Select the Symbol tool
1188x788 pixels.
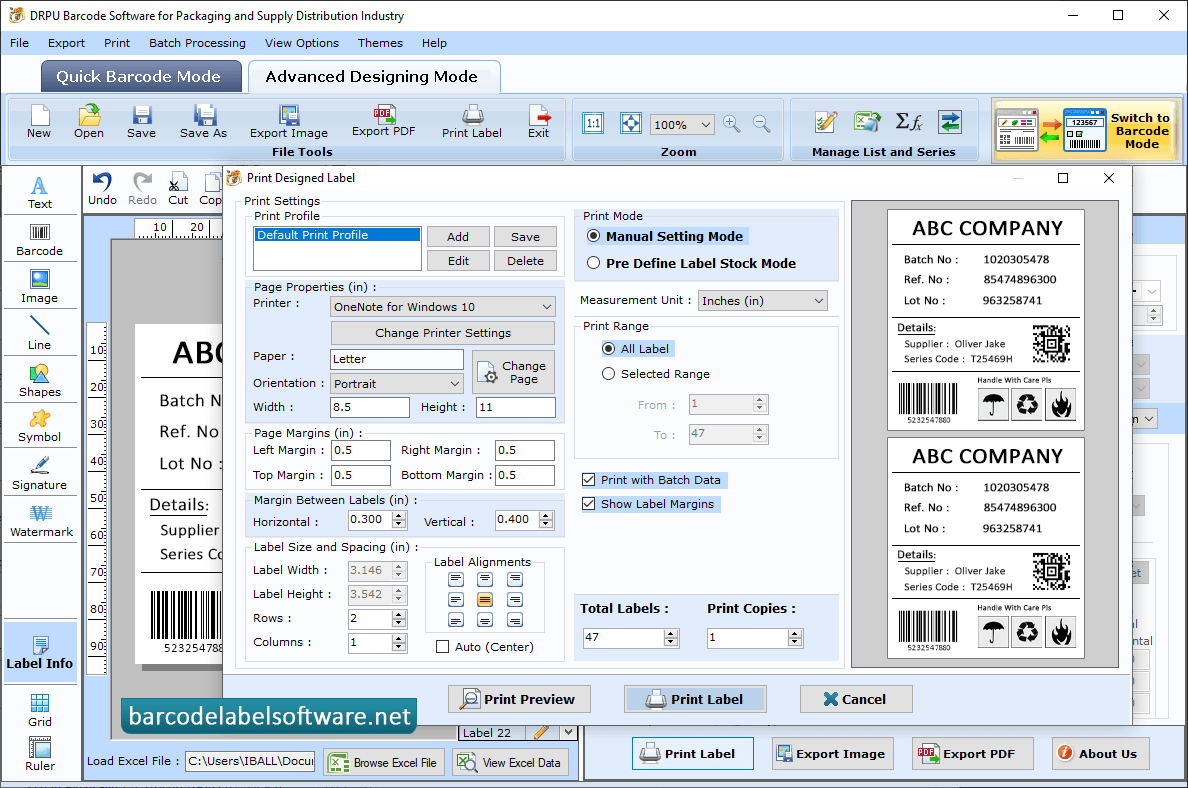pos(39,427)
